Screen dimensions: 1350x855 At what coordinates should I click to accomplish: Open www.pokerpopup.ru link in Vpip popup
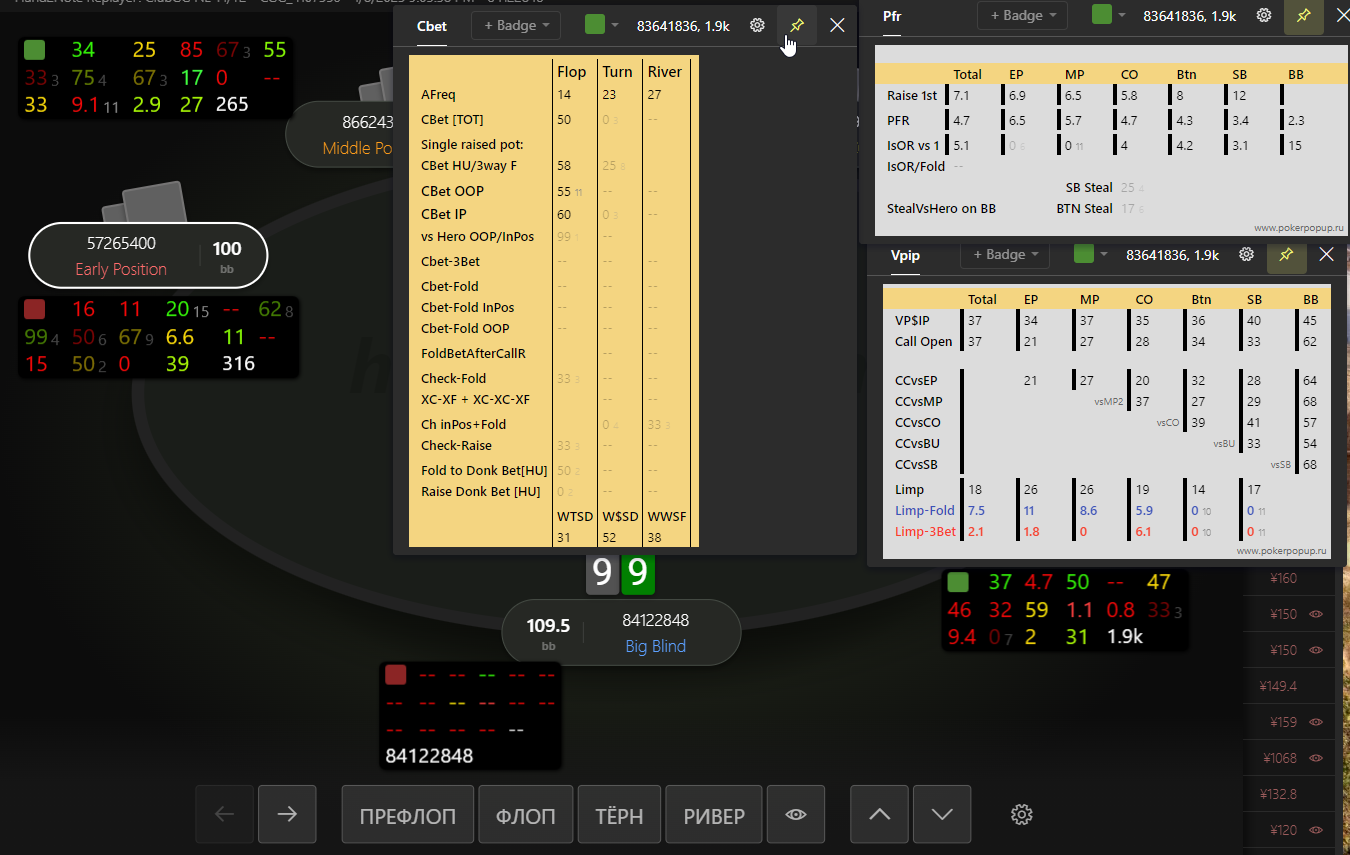pos(1282,550)
